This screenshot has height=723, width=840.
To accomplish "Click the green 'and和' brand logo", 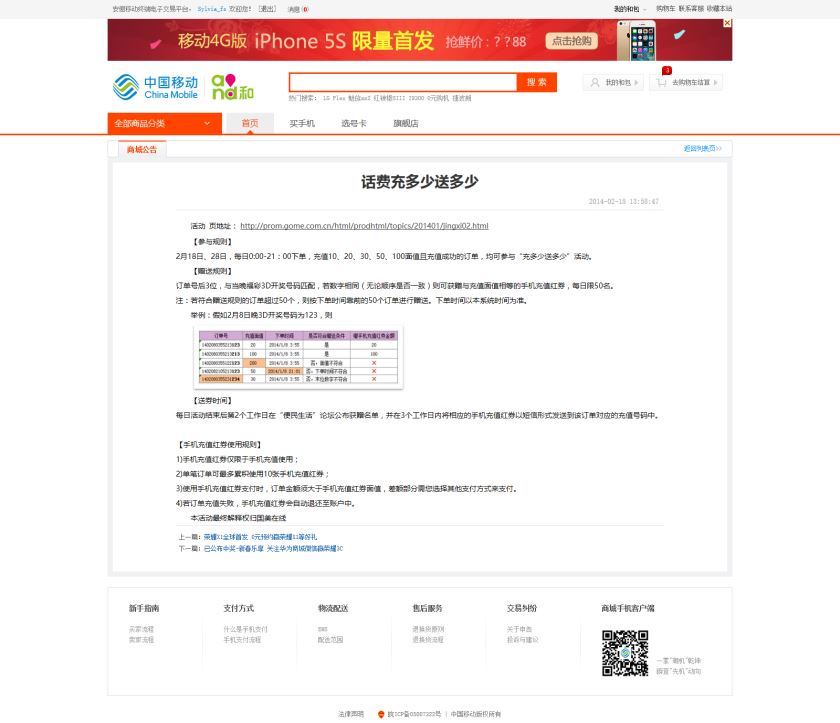I will [x=232, y=87].
